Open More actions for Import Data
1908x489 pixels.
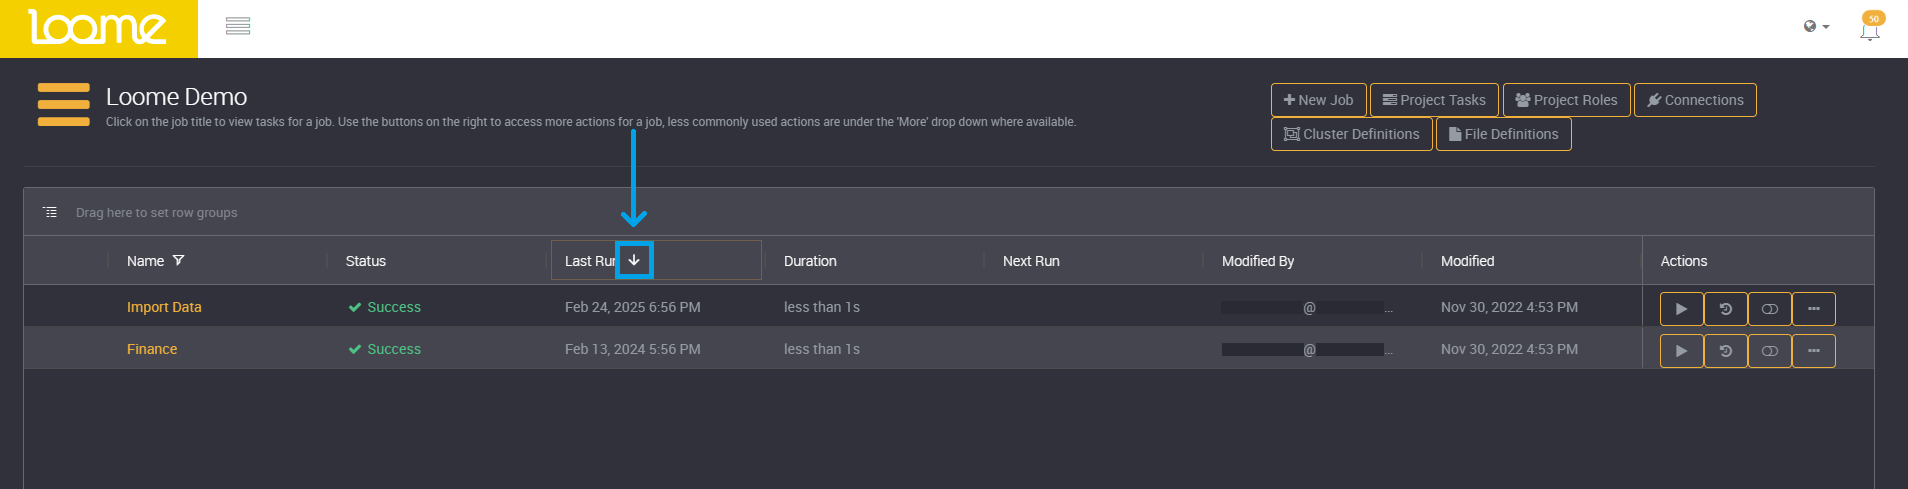(x=1813, y=309)
